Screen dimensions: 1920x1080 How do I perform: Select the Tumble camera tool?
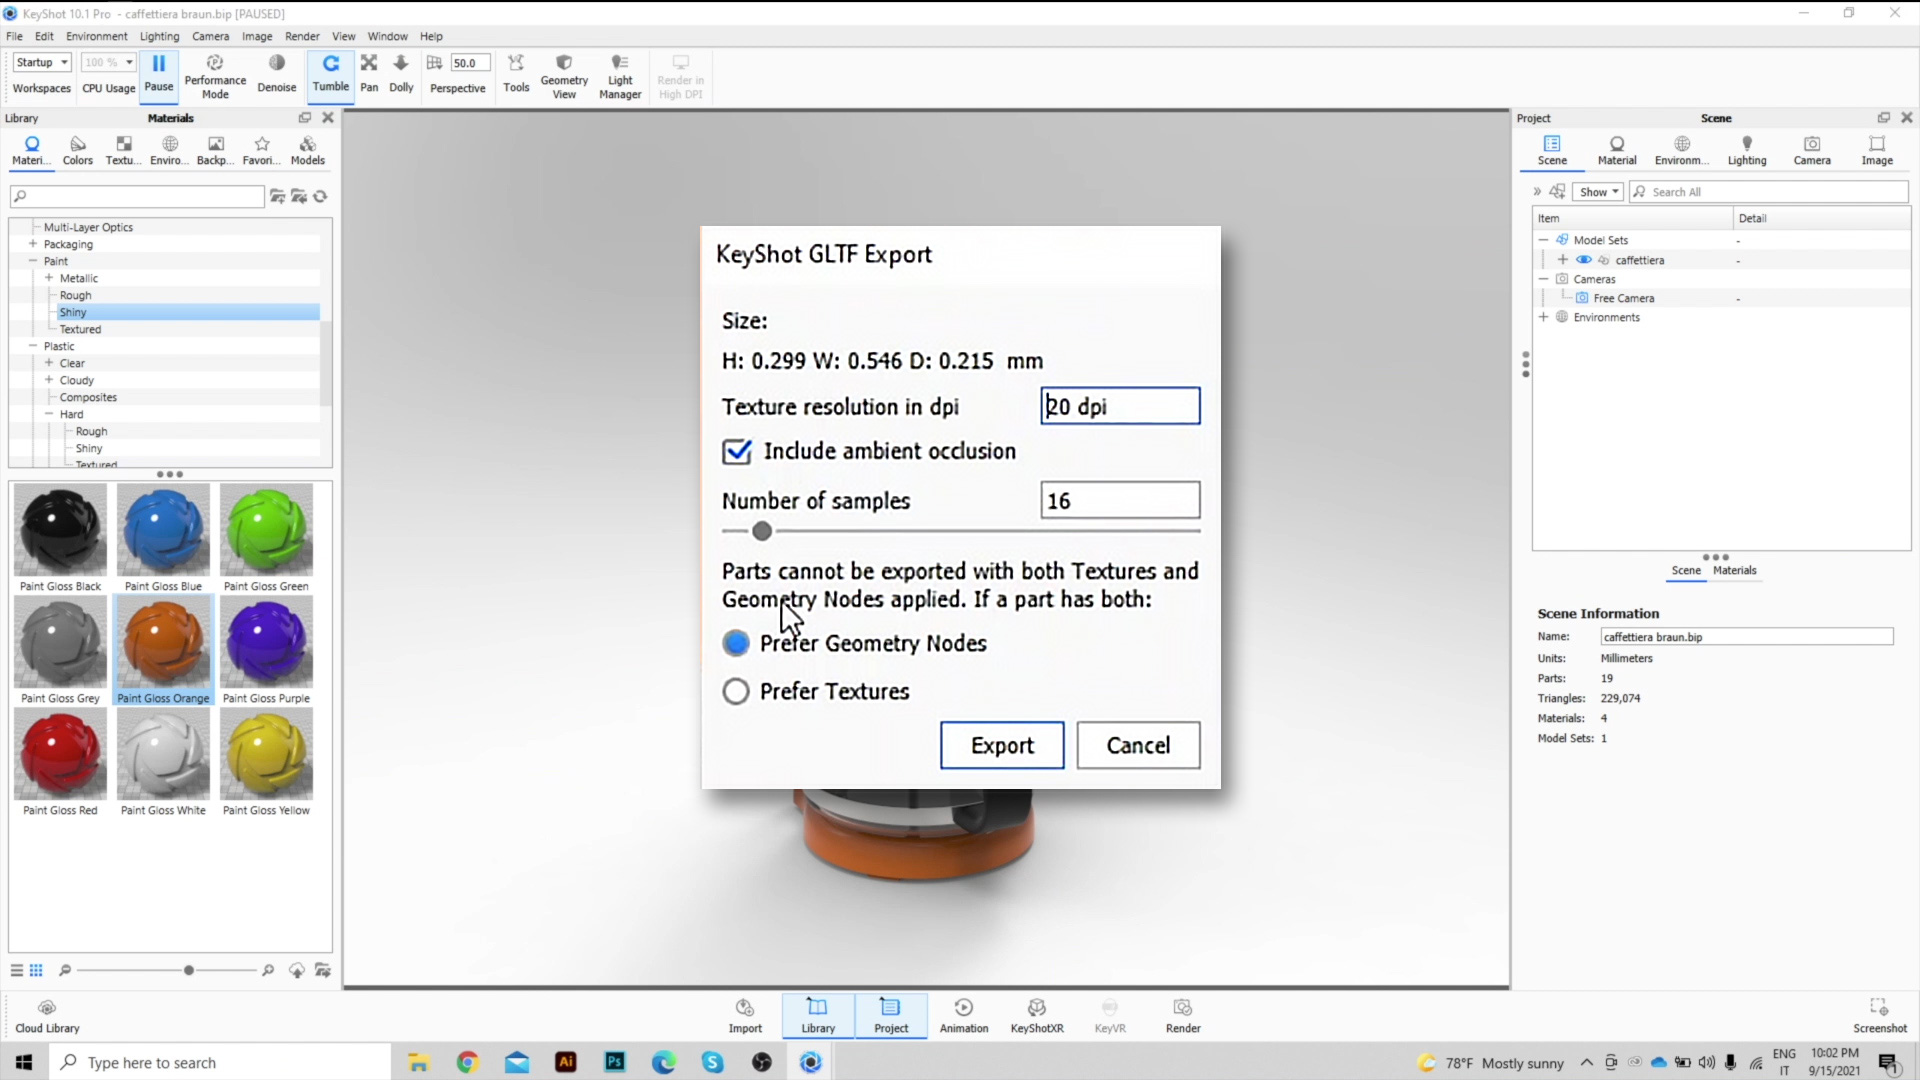(x=331, y=74)
